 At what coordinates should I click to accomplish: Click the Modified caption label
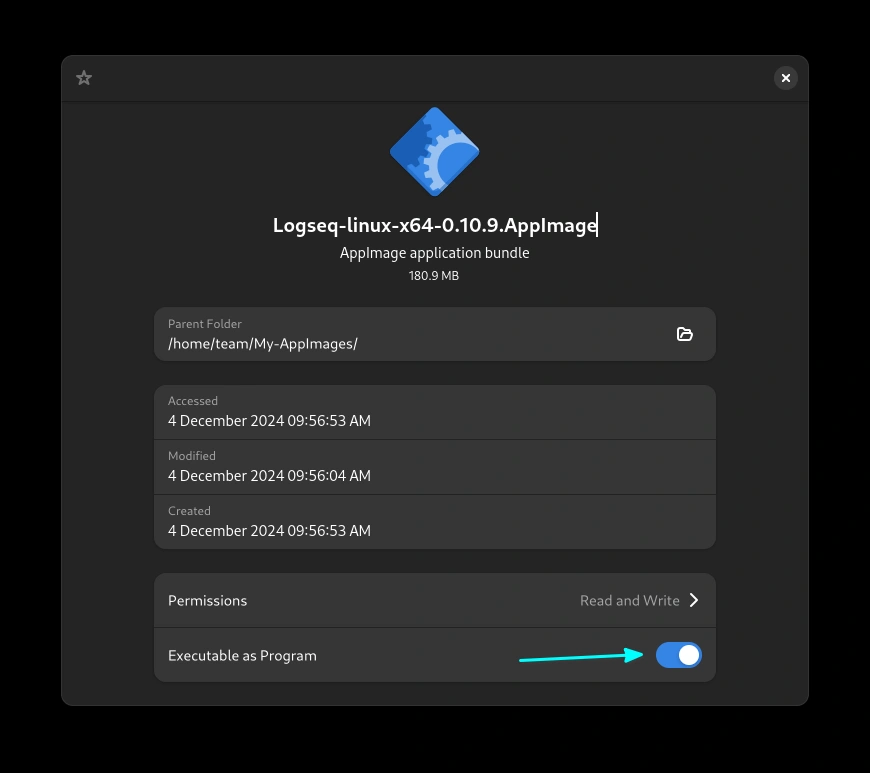pos(193,456)
